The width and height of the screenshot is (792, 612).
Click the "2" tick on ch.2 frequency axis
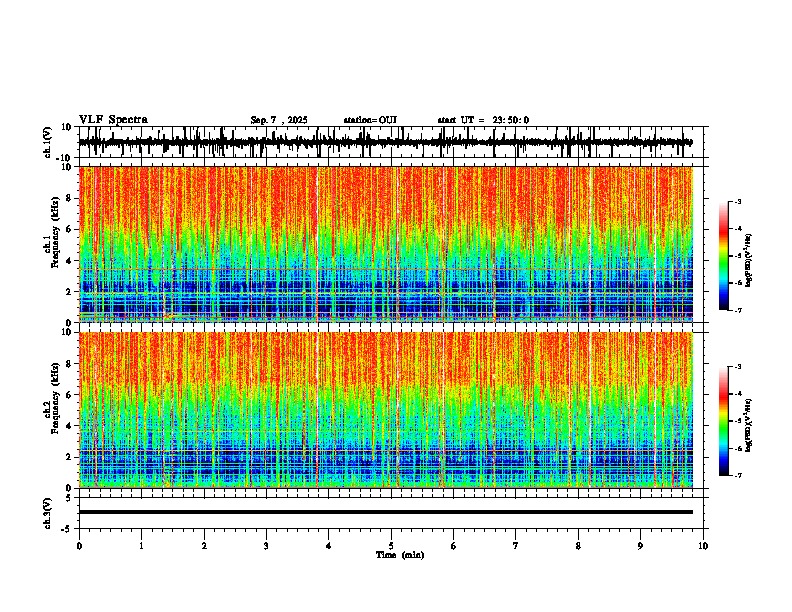(70, 457)
